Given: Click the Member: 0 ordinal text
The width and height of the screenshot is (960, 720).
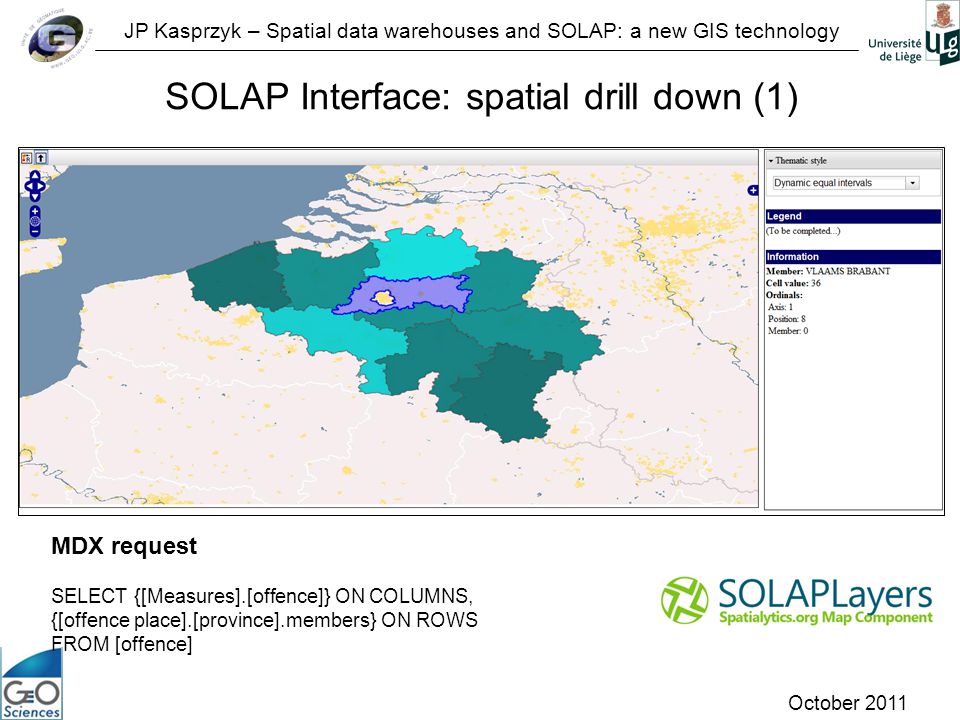Looking at the screenshot, I should pyautogui.click(x=788, y=331).
